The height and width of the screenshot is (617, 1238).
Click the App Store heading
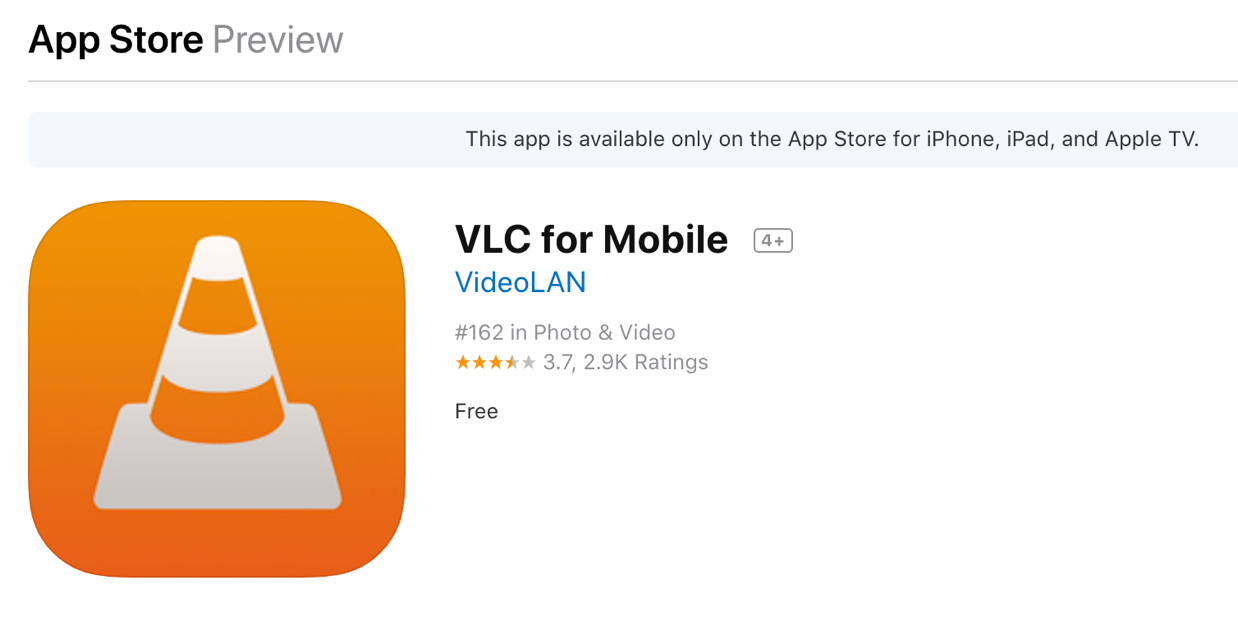coord(116,40)
